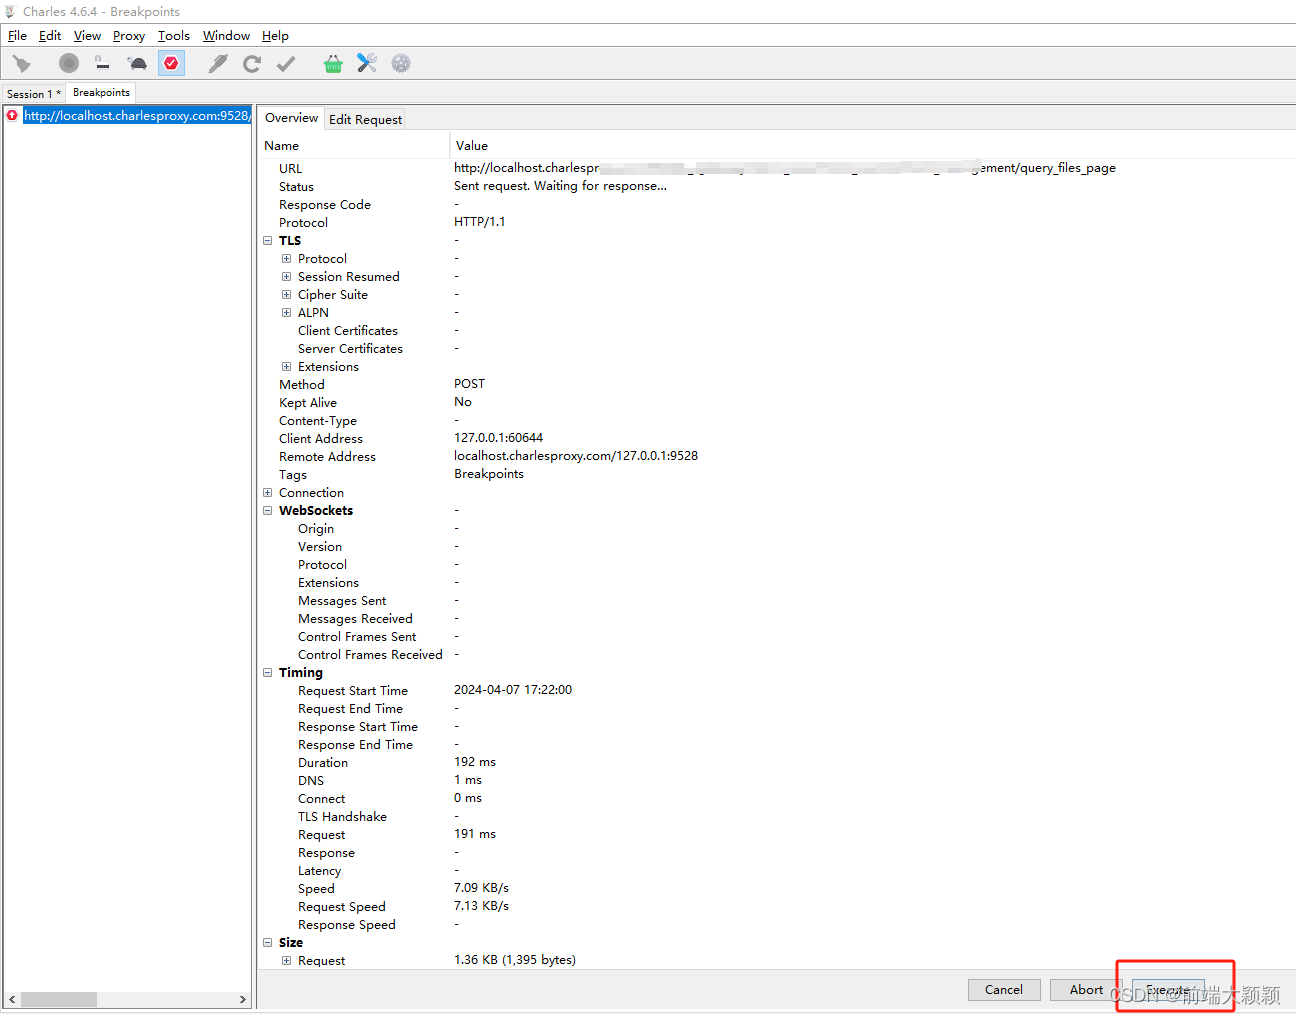Screen dimensions: 1296x1014
Task: Click the Abort button
Action: tap(1086, 989)
